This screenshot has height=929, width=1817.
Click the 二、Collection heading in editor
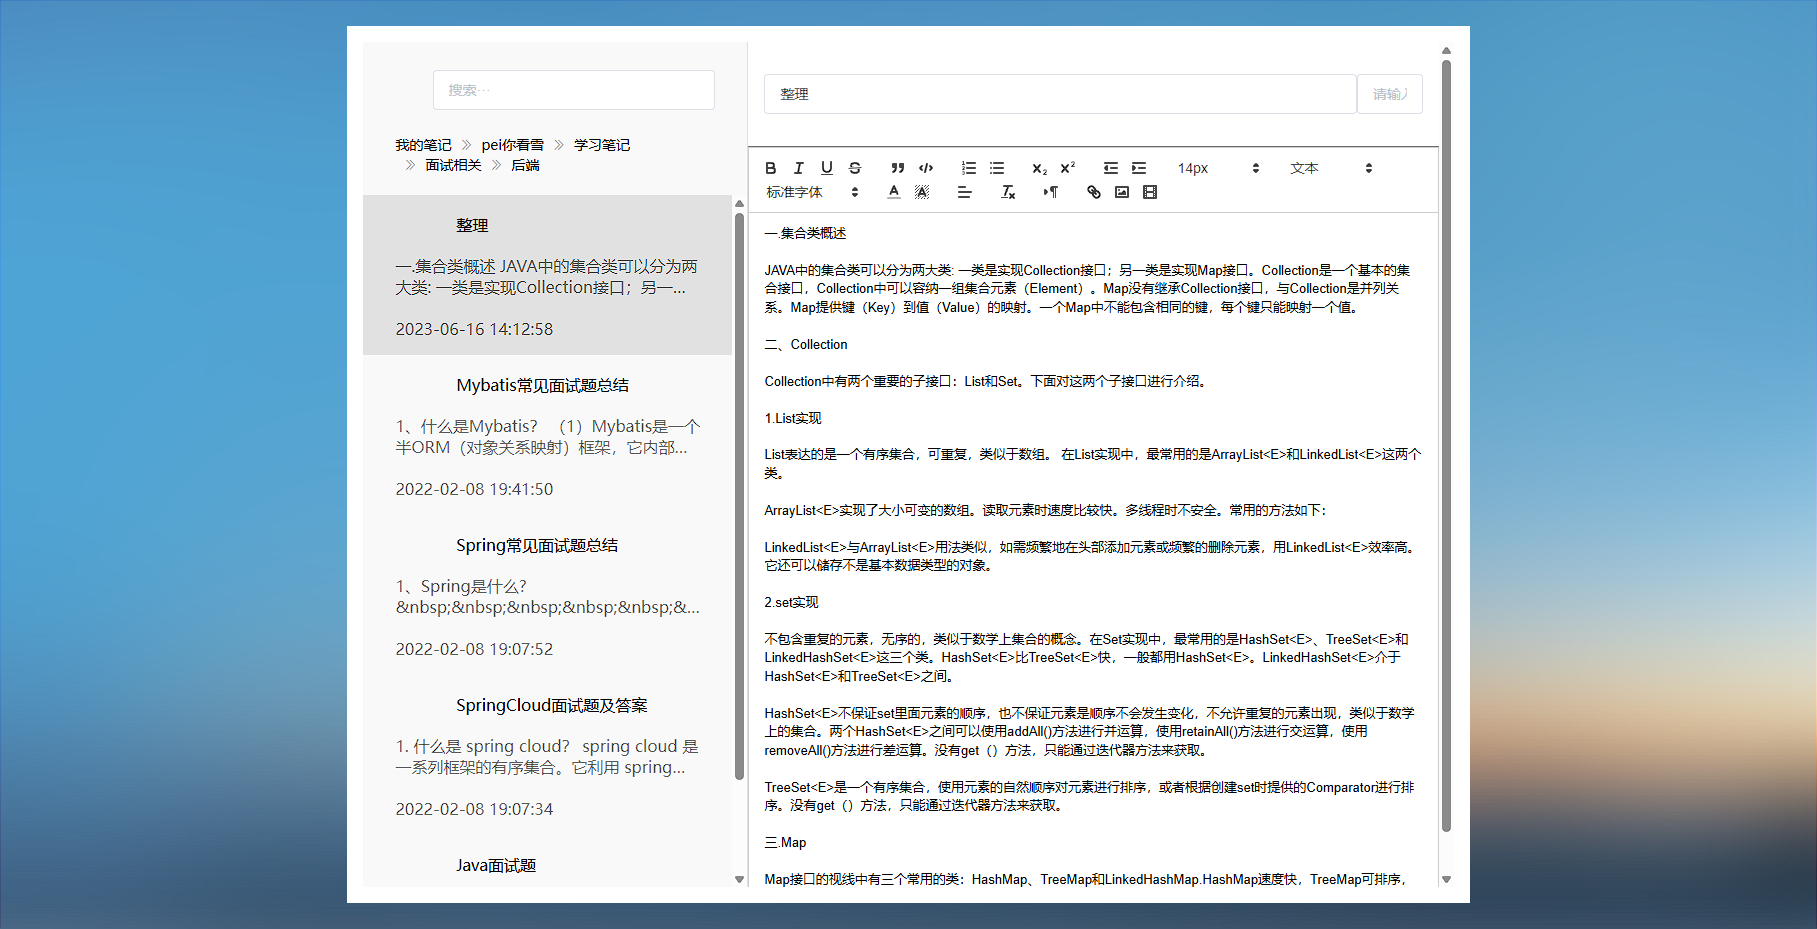point(806,344)
